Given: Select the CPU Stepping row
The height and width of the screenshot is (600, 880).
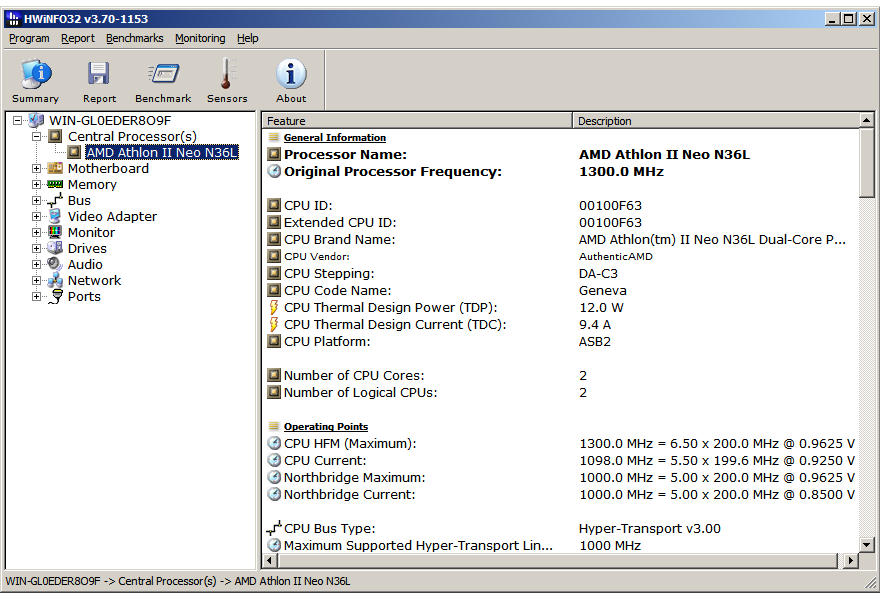Looking at the screenshot, I should coord(560,273).
